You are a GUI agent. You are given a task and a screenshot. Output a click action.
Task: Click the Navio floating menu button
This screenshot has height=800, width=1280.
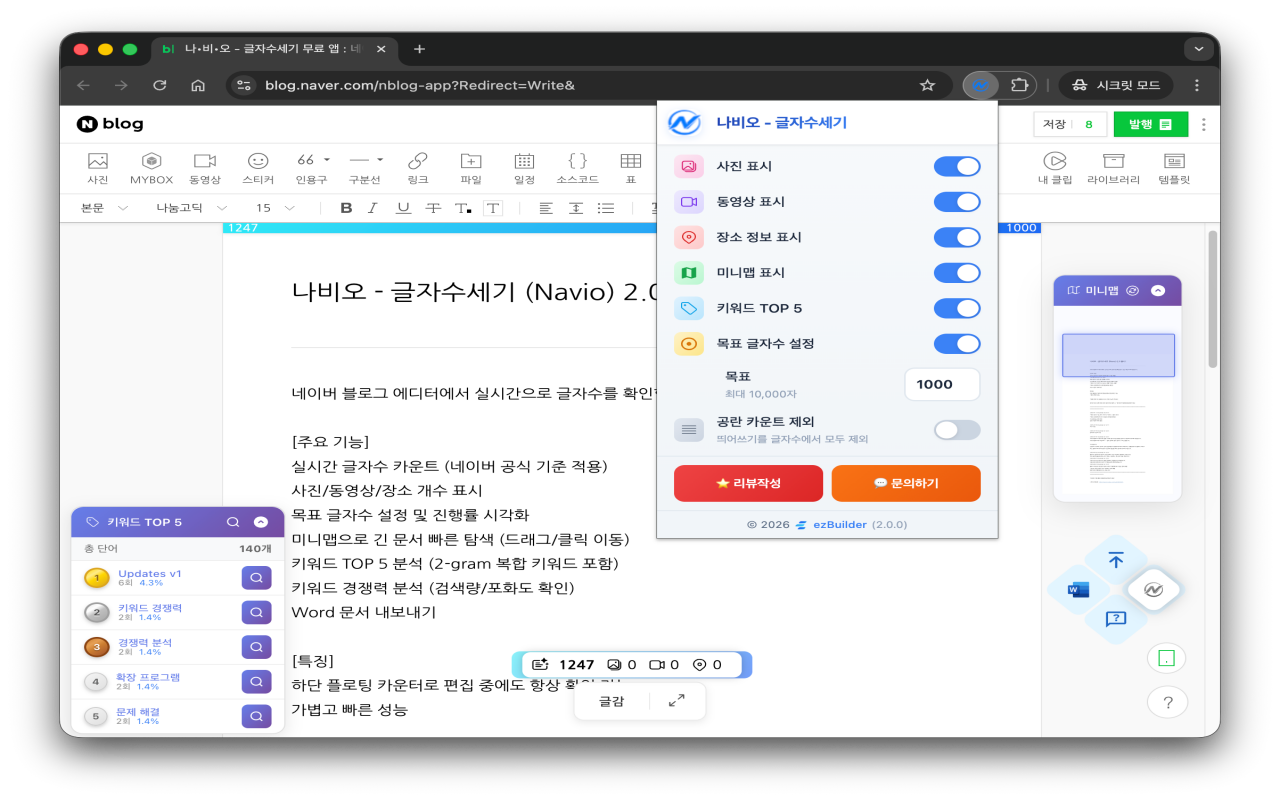point(1153,590)
